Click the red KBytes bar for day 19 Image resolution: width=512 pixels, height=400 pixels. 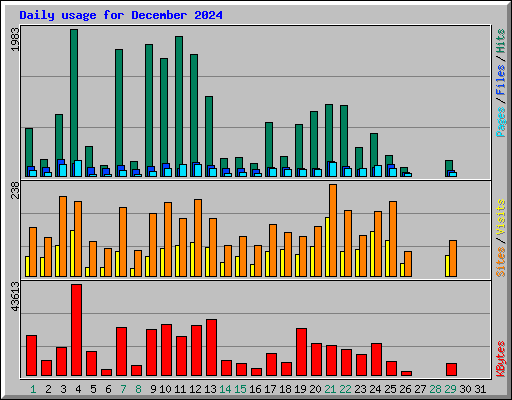tap(301, 352)
